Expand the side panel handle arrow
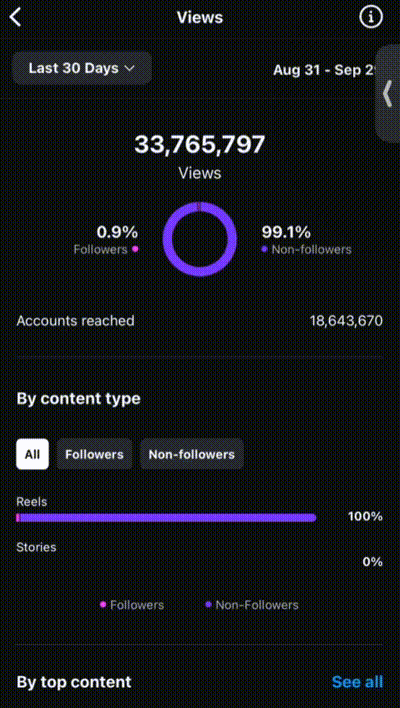Screen dimensions: 400x708 click(x=387, y=94)
